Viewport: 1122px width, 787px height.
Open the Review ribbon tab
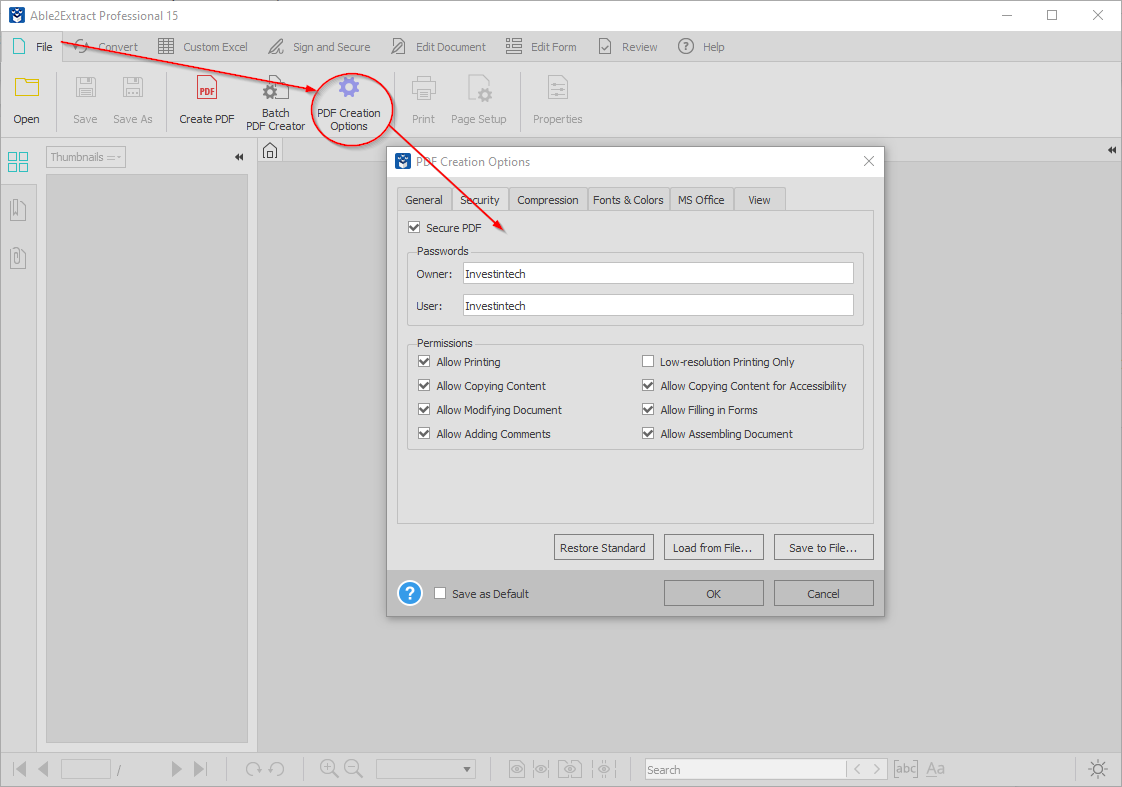(x=627, y=47)
